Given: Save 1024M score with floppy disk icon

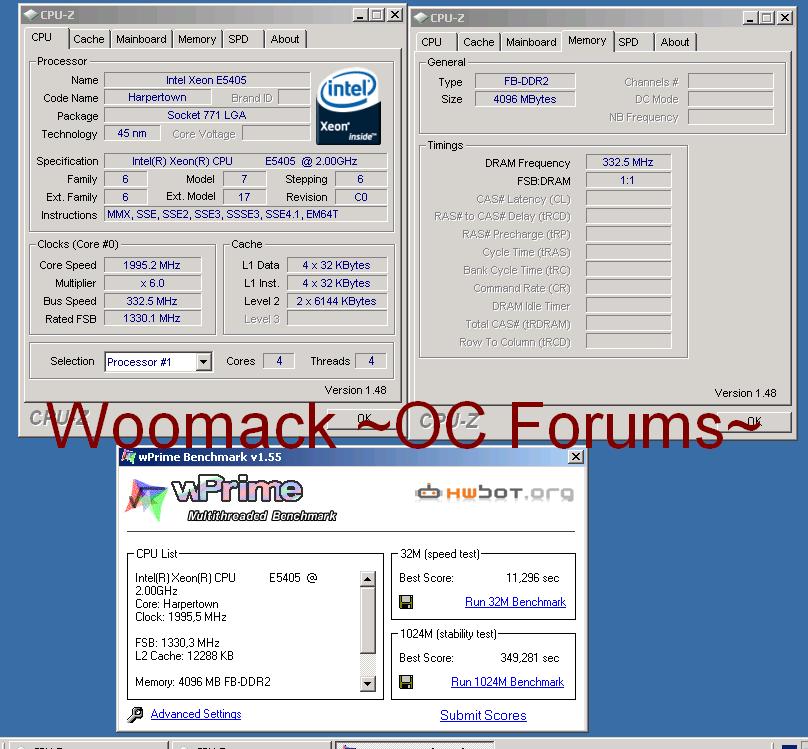Looking at the screenshot, I should tap(406, 682).
